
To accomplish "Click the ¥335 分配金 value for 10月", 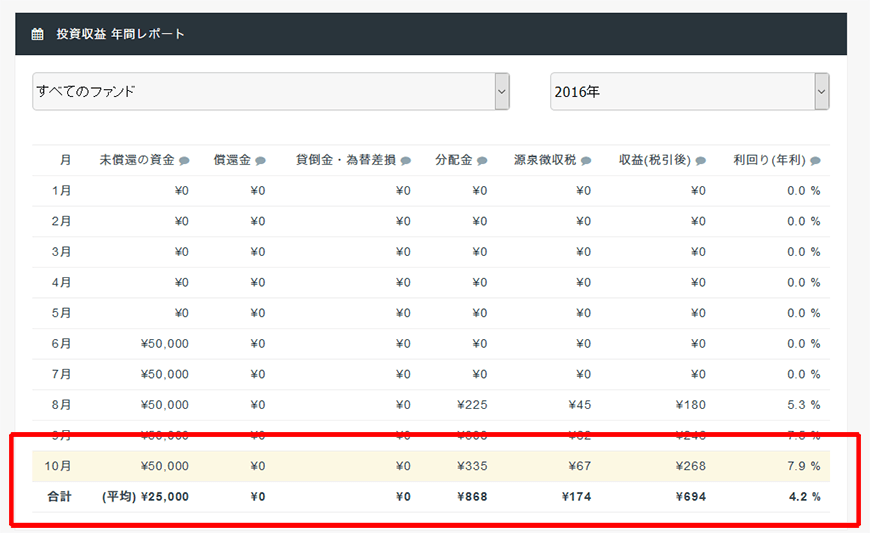I will (x=472, y=466).
